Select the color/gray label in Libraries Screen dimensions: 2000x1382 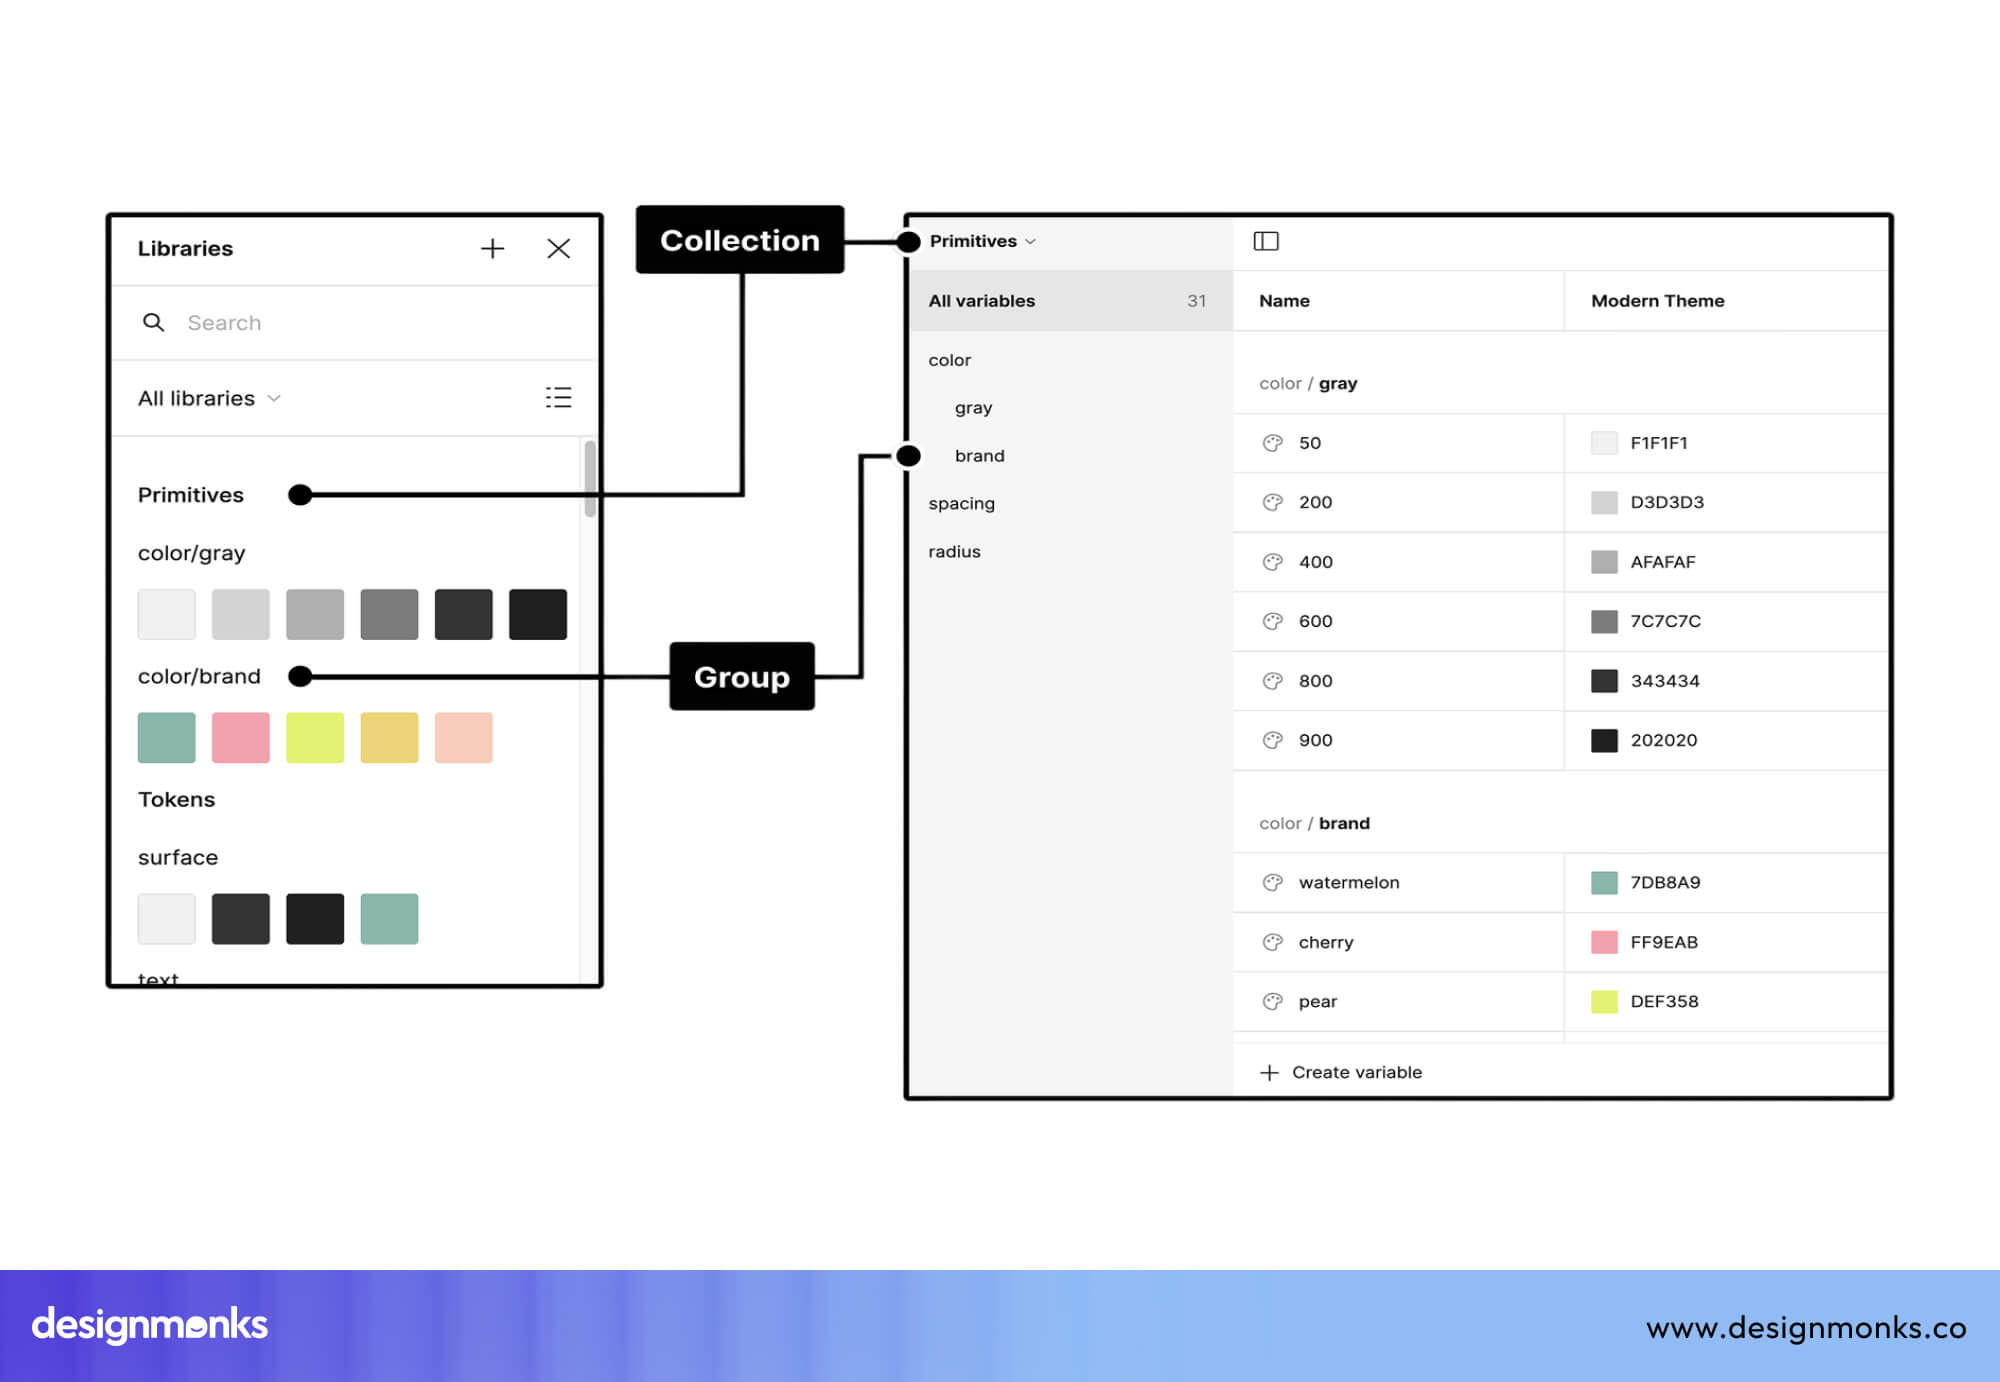click(192, 553)
